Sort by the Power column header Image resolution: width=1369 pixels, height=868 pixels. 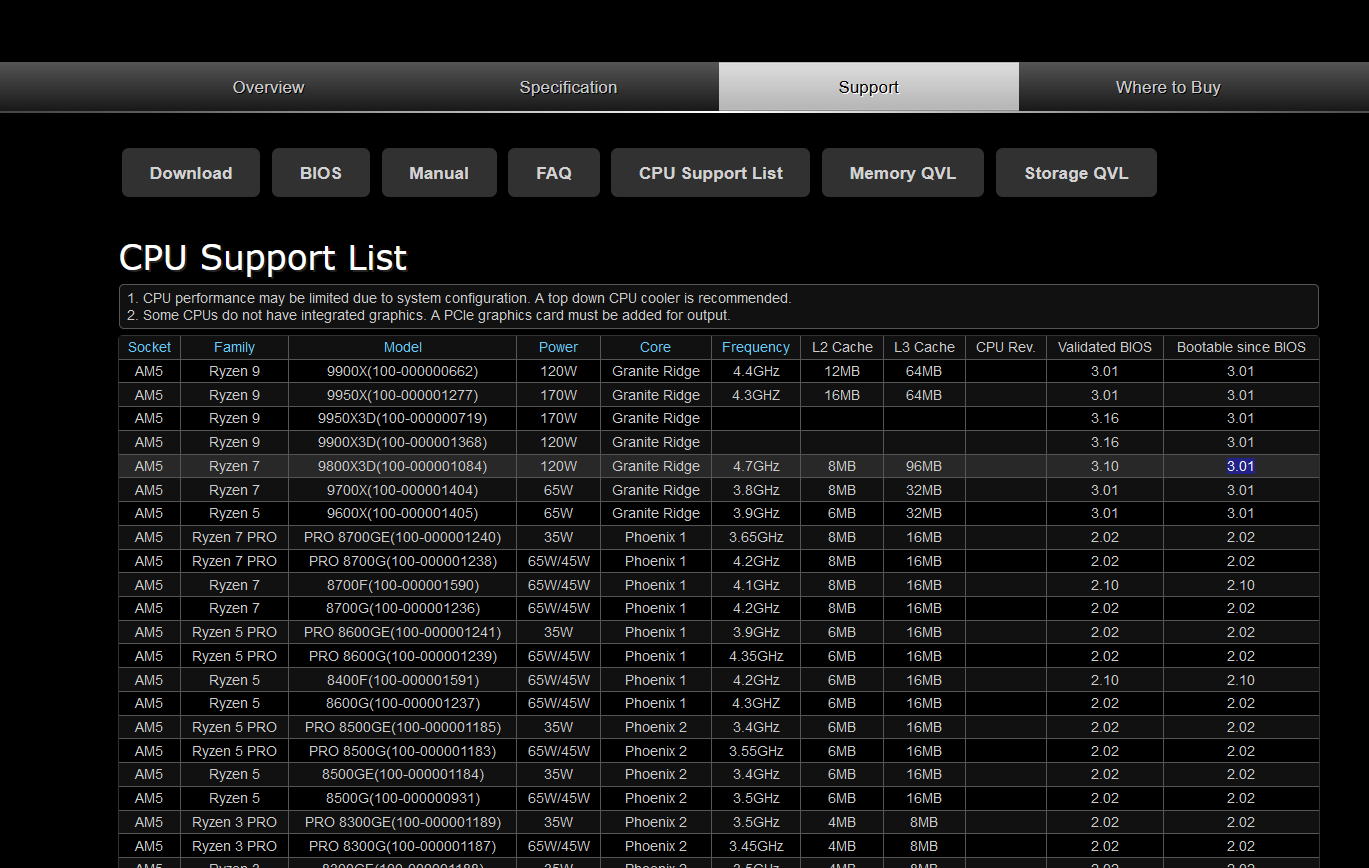[x=558, y=347]
